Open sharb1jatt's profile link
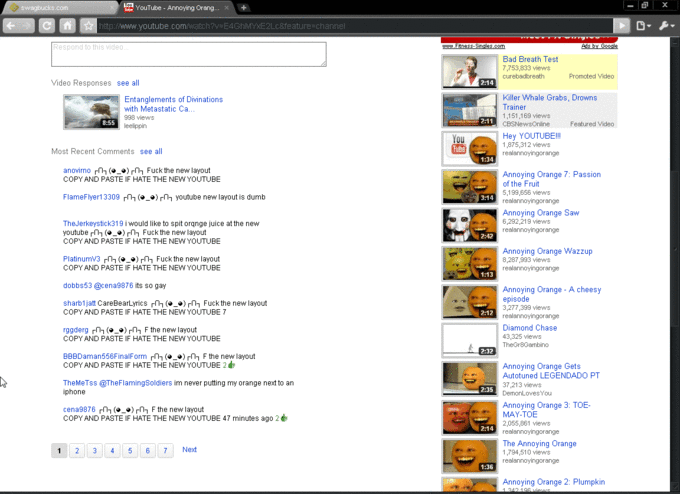 coord(79,303)
